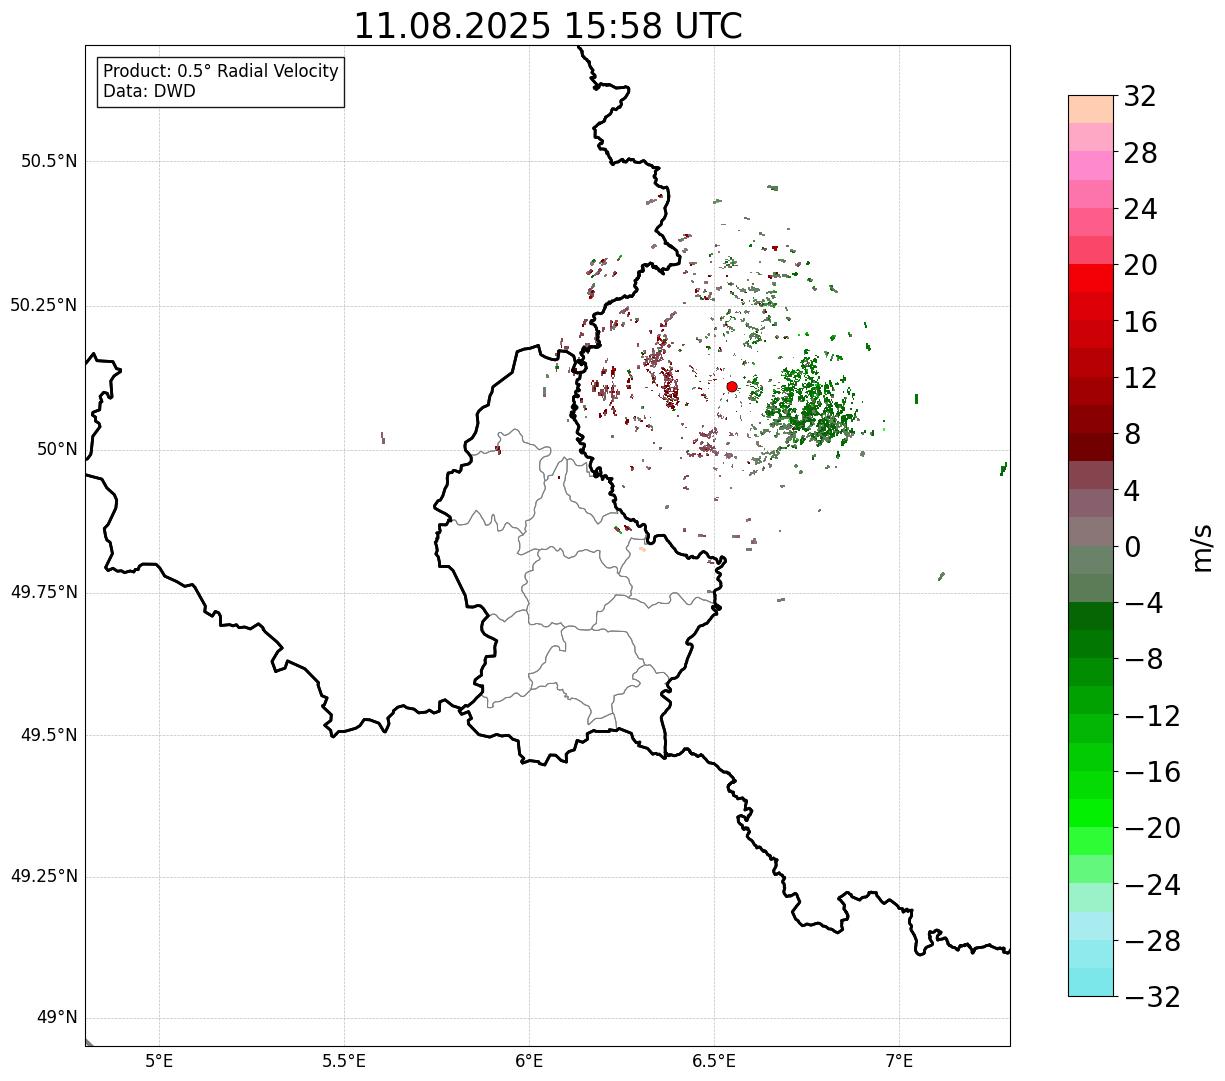
Task: Click the Product: 0.5° Radial Velocity text
Action: [x=221, y=72]
